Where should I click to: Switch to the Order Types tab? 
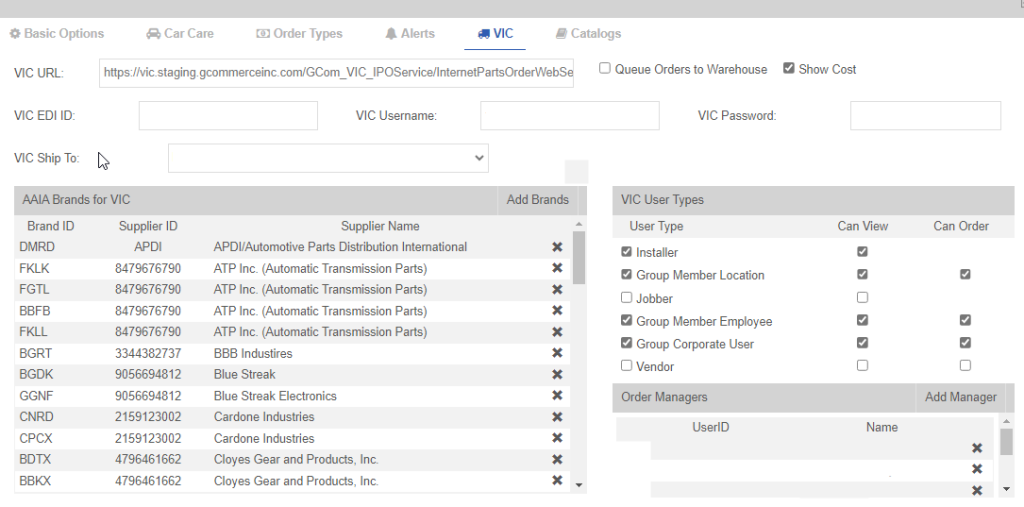tap(299, 34)
